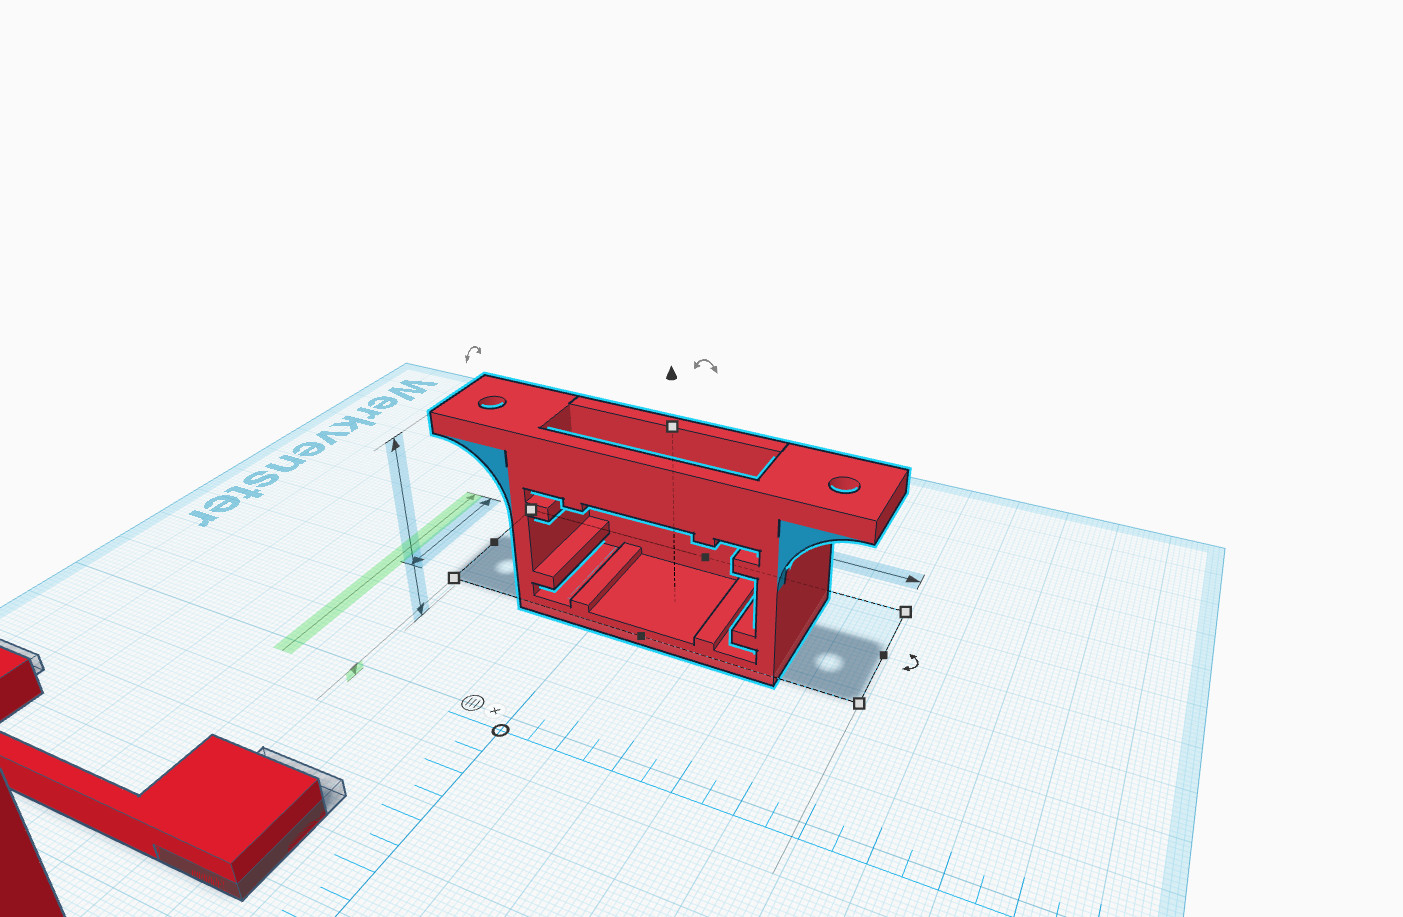Click the white scale handle on the left selection corner

pyautogui.click(x=455, y=577)
